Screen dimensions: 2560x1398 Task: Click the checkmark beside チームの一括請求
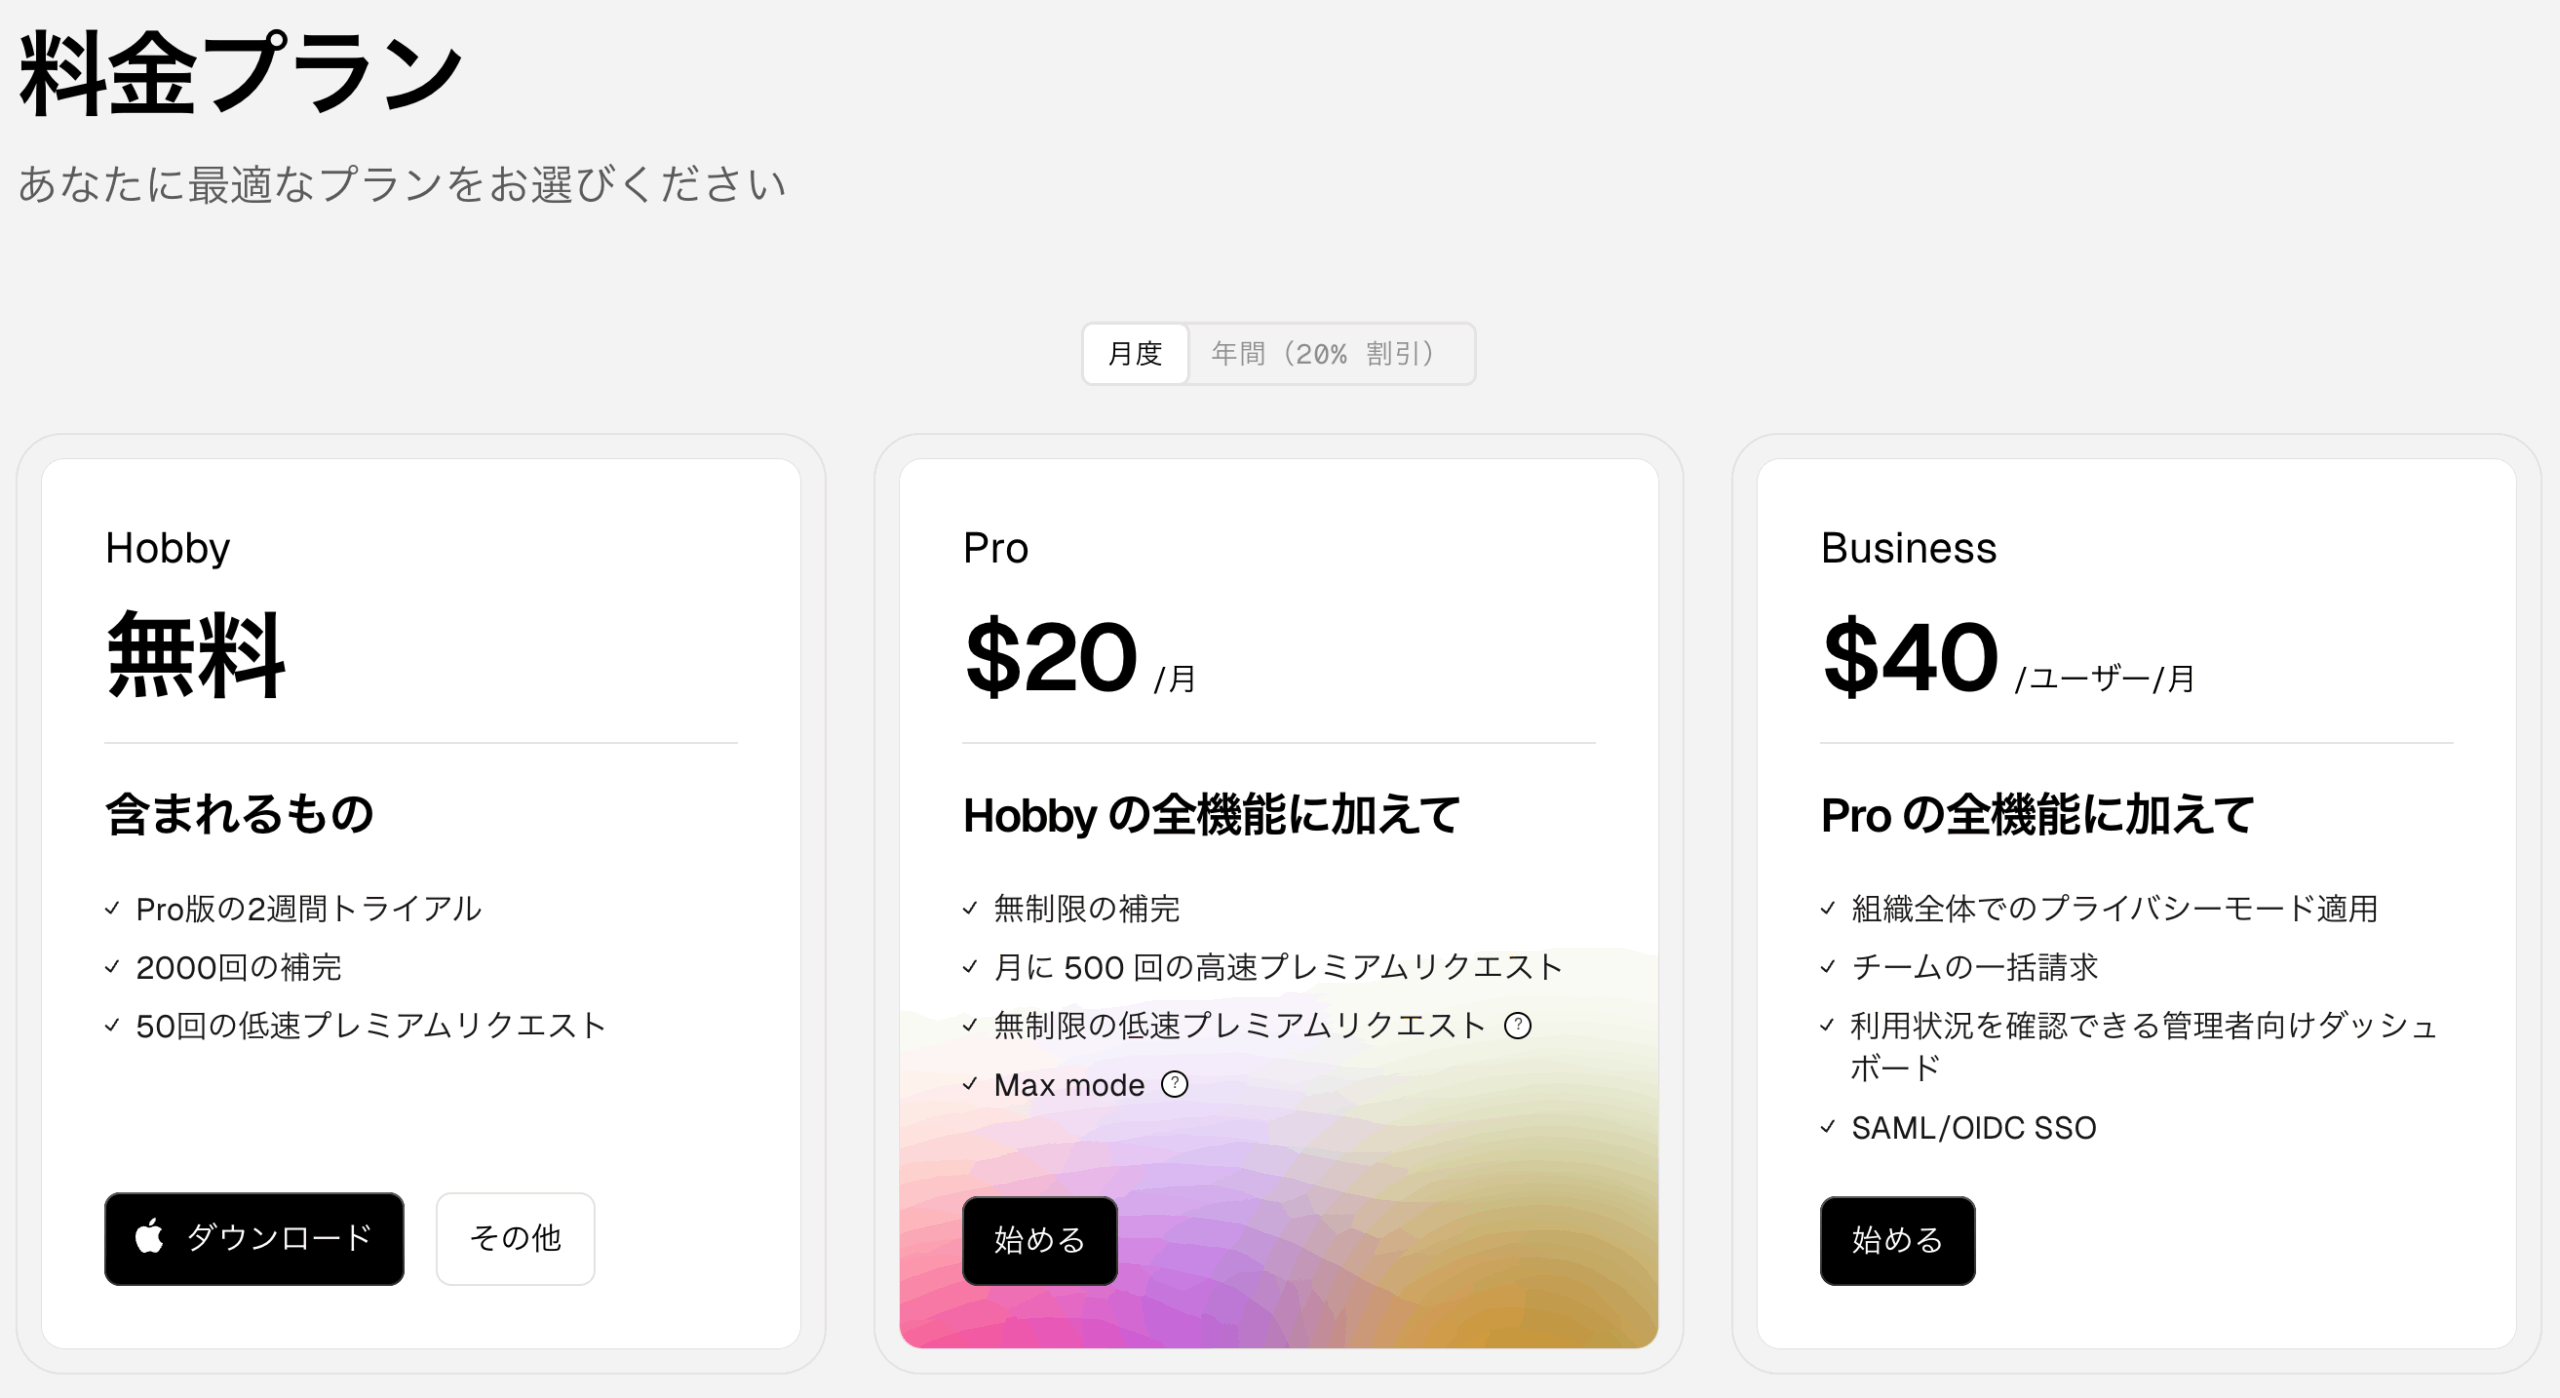click(1828, 966)
